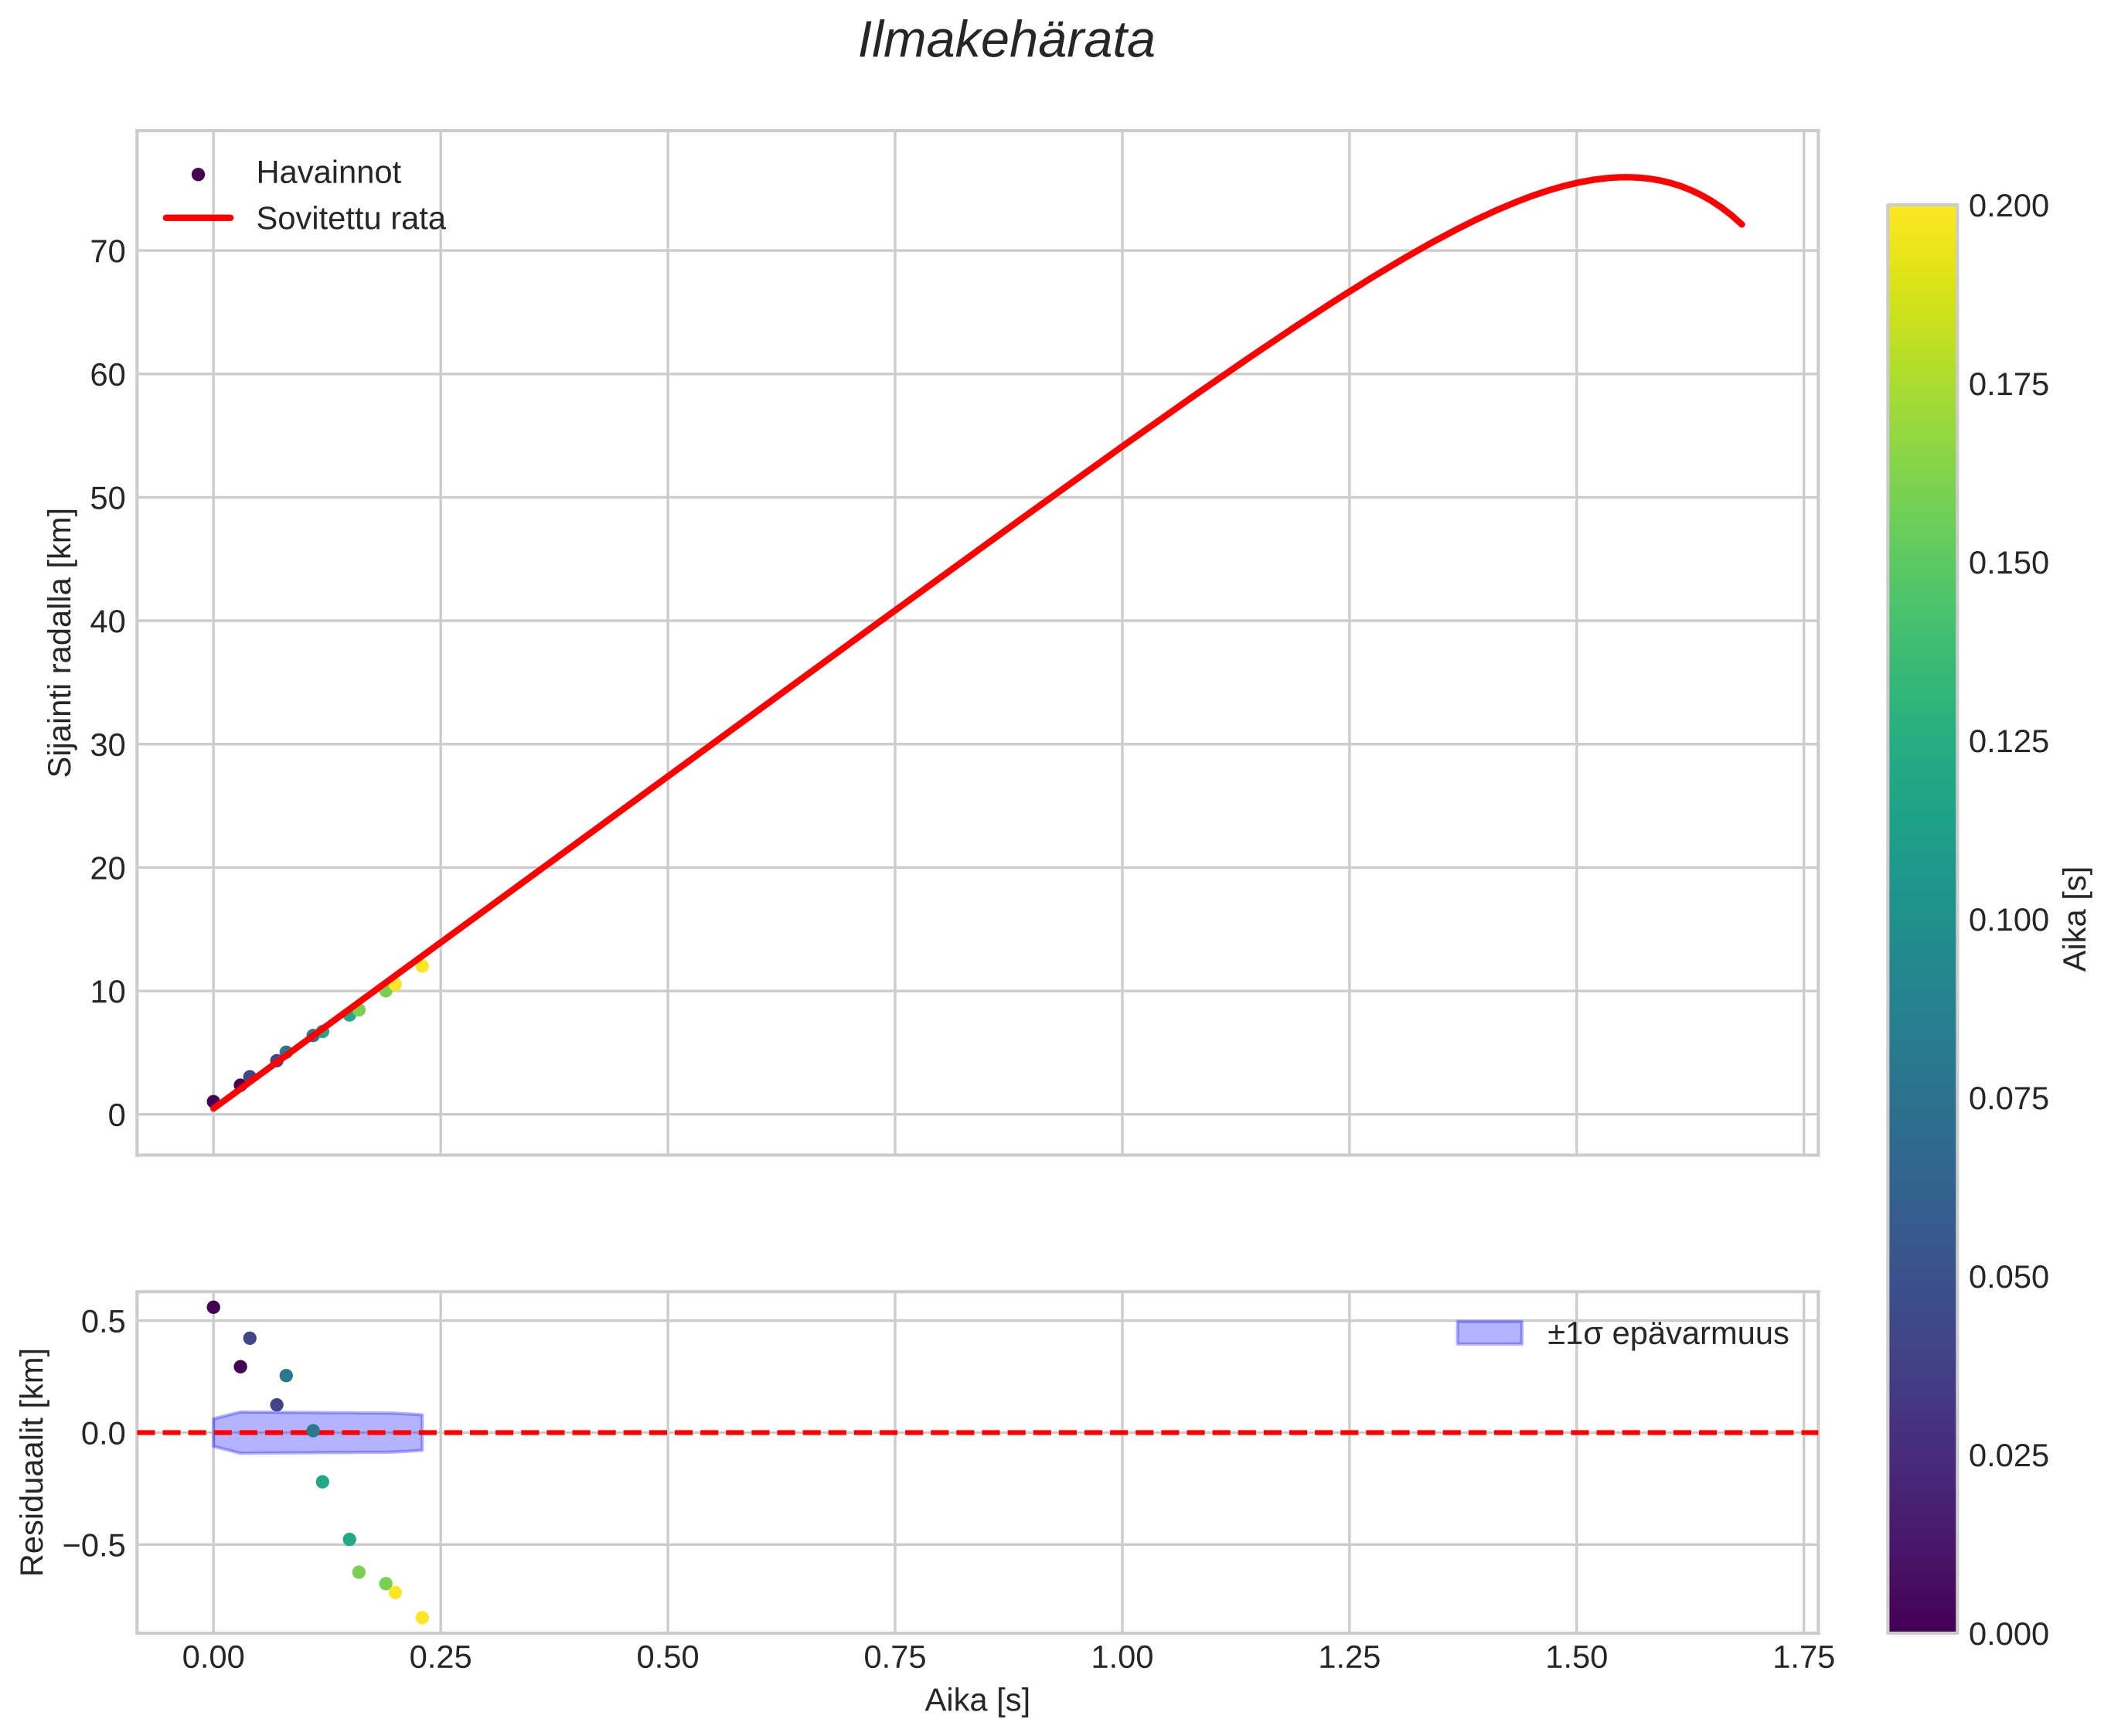Click the Sijainti radalla [km] axis label
Screen dimensions: 2111x1736
click(61, 642)
